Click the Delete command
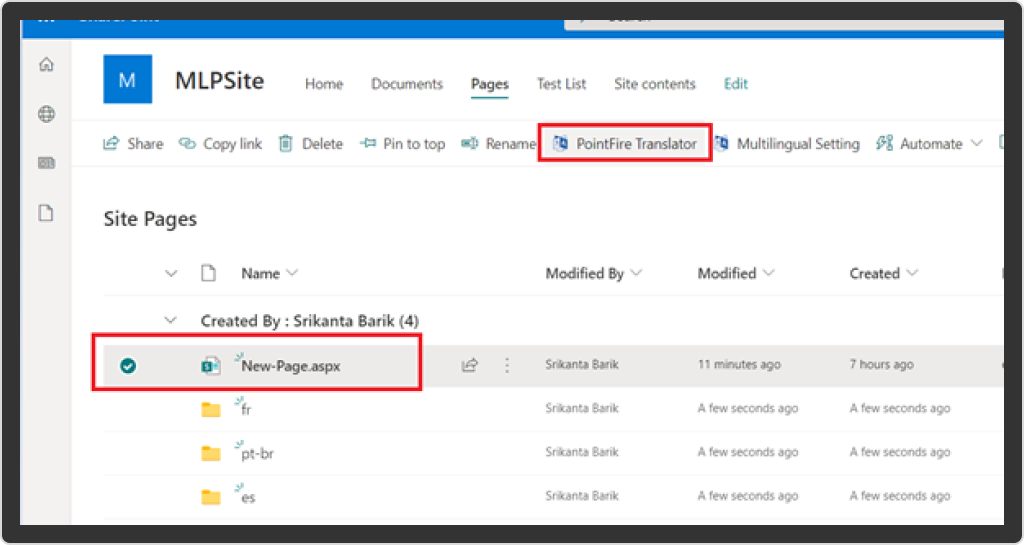The image size is (1024, 545). (311, 144)
